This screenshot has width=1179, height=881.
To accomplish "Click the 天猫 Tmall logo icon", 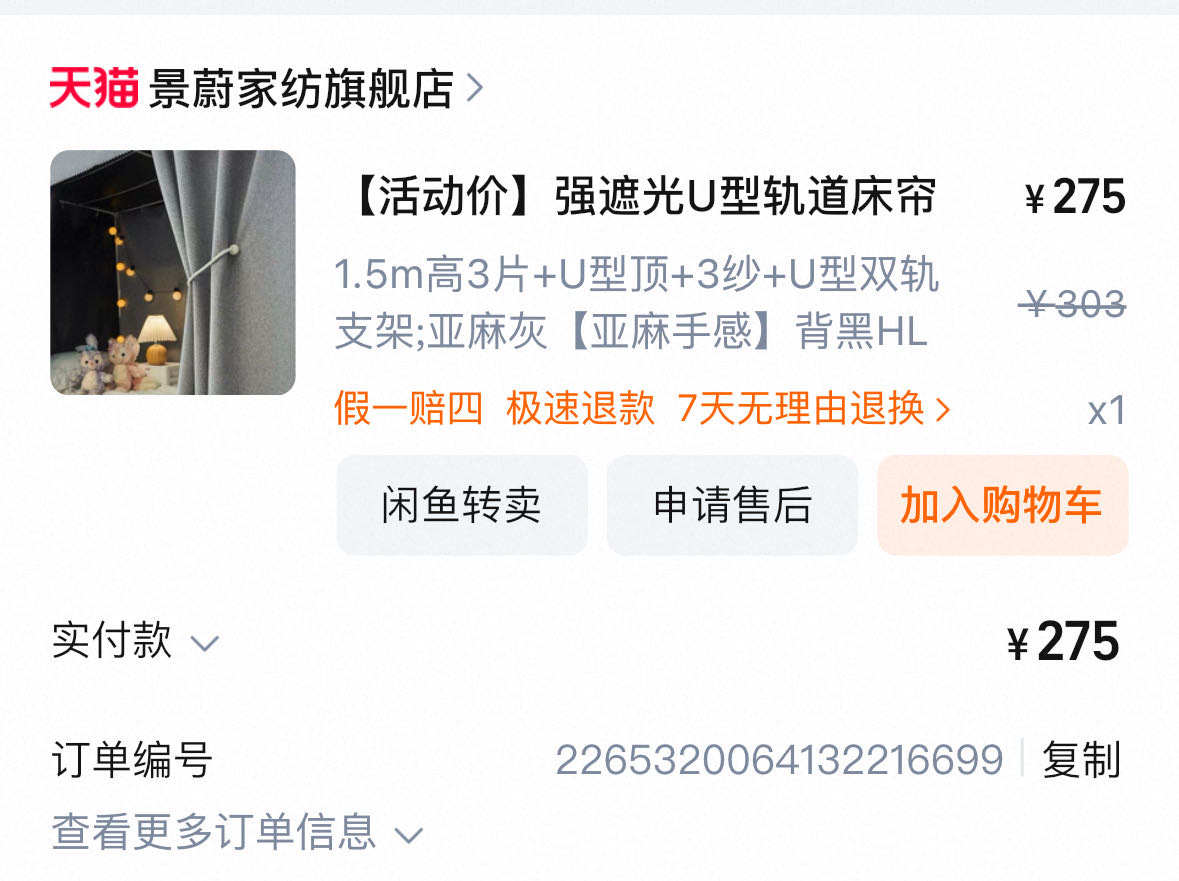I will (x=94, y=88).
